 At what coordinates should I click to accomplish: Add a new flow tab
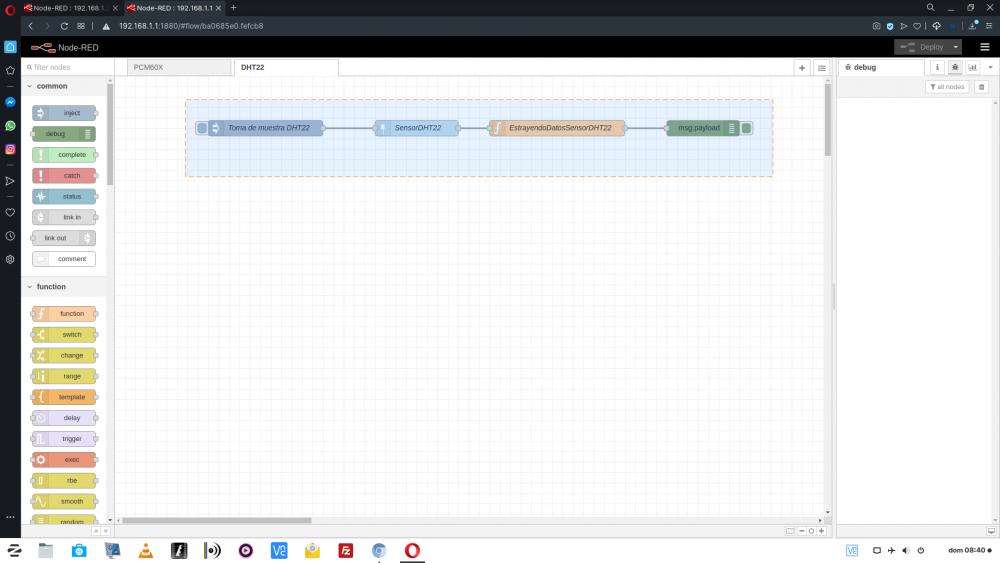[x=802, y=68]
